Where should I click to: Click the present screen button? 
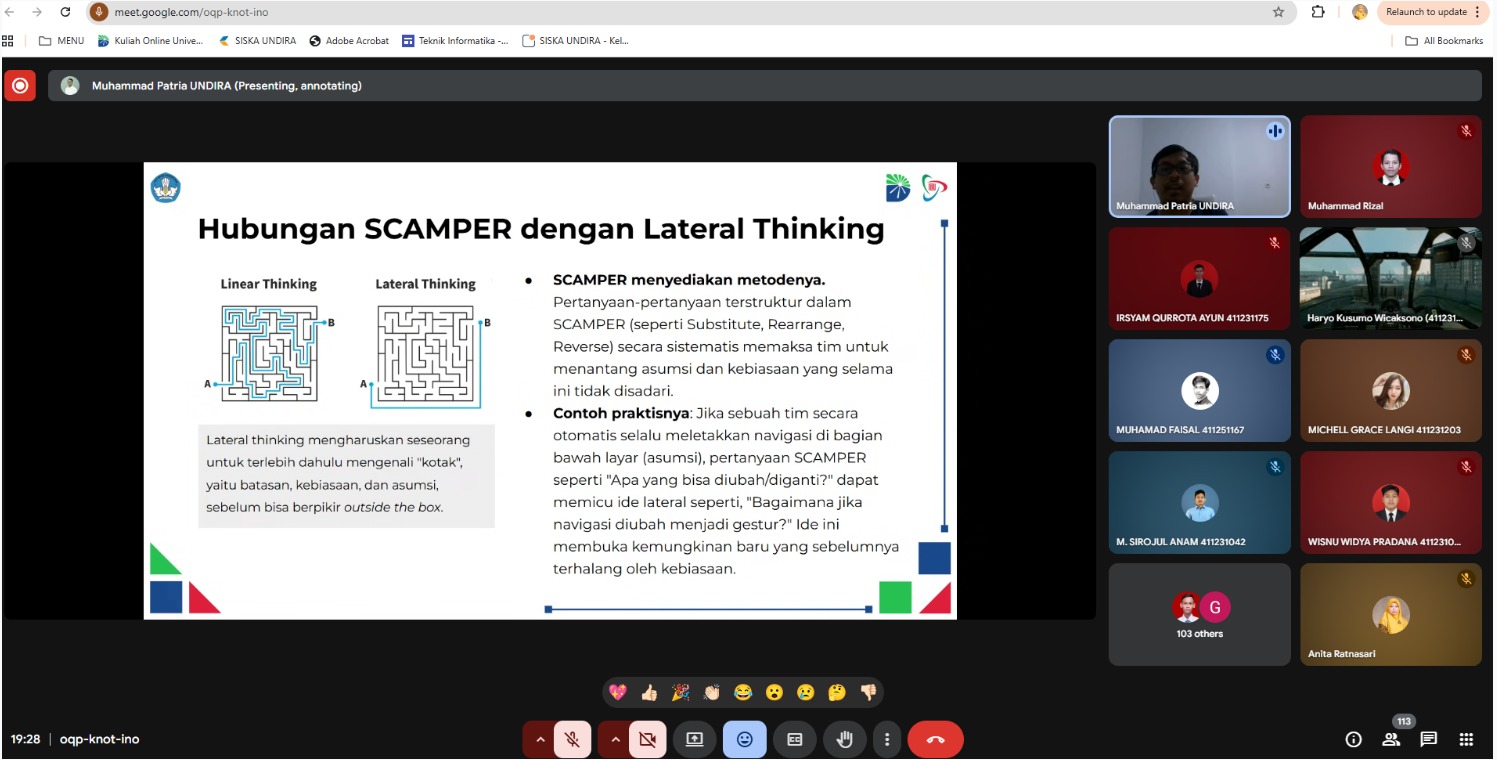click(x=694, y=740)
